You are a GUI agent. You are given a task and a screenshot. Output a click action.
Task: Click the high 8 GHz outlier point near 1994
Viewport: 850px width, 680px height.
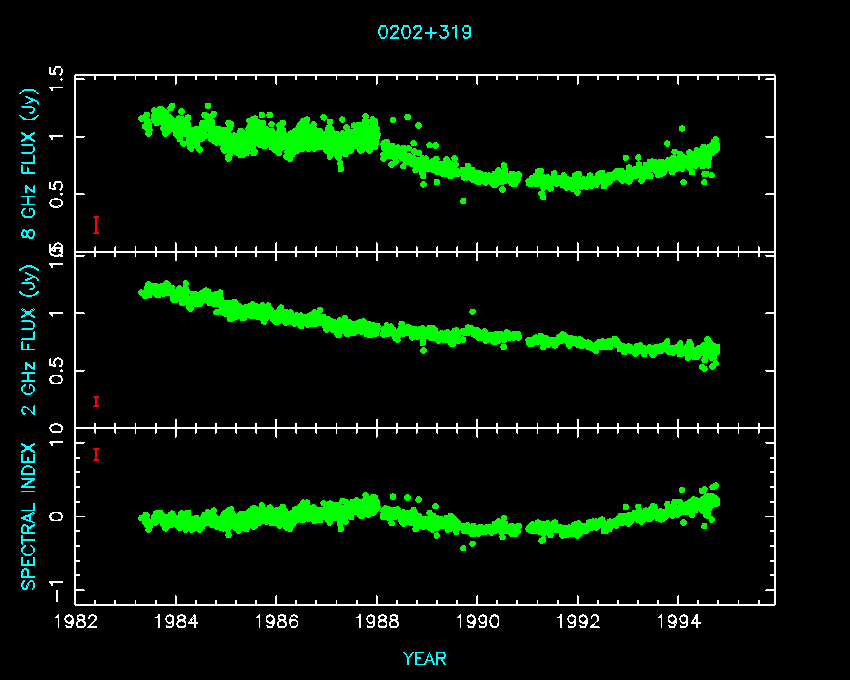[x=682, y=129]
